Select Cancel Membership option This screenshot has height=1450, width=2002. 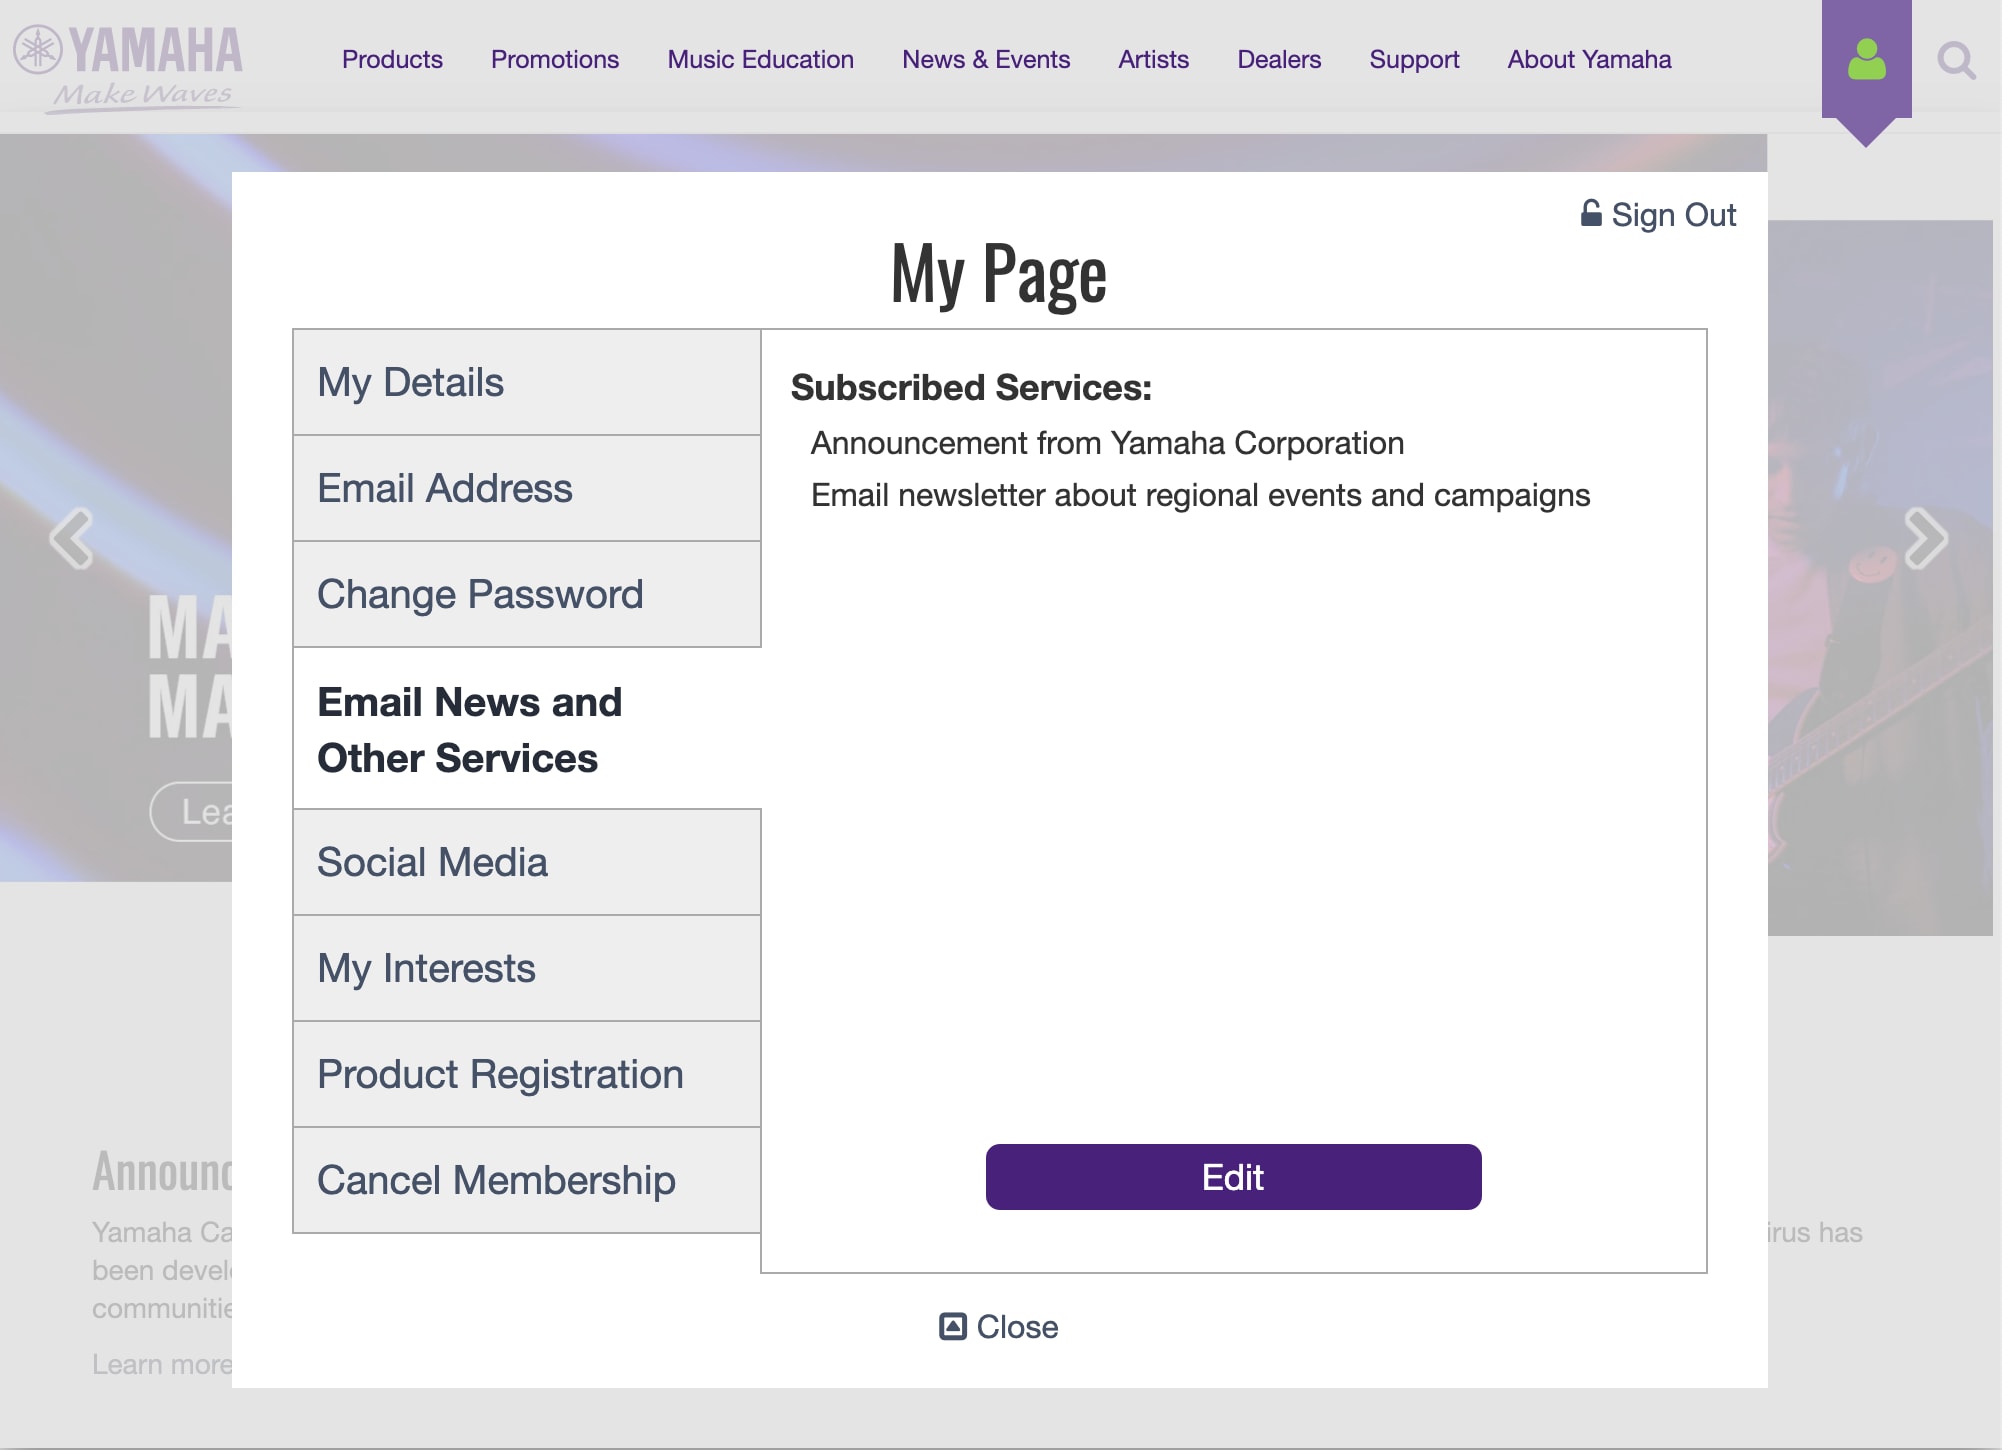point(527,1180)
